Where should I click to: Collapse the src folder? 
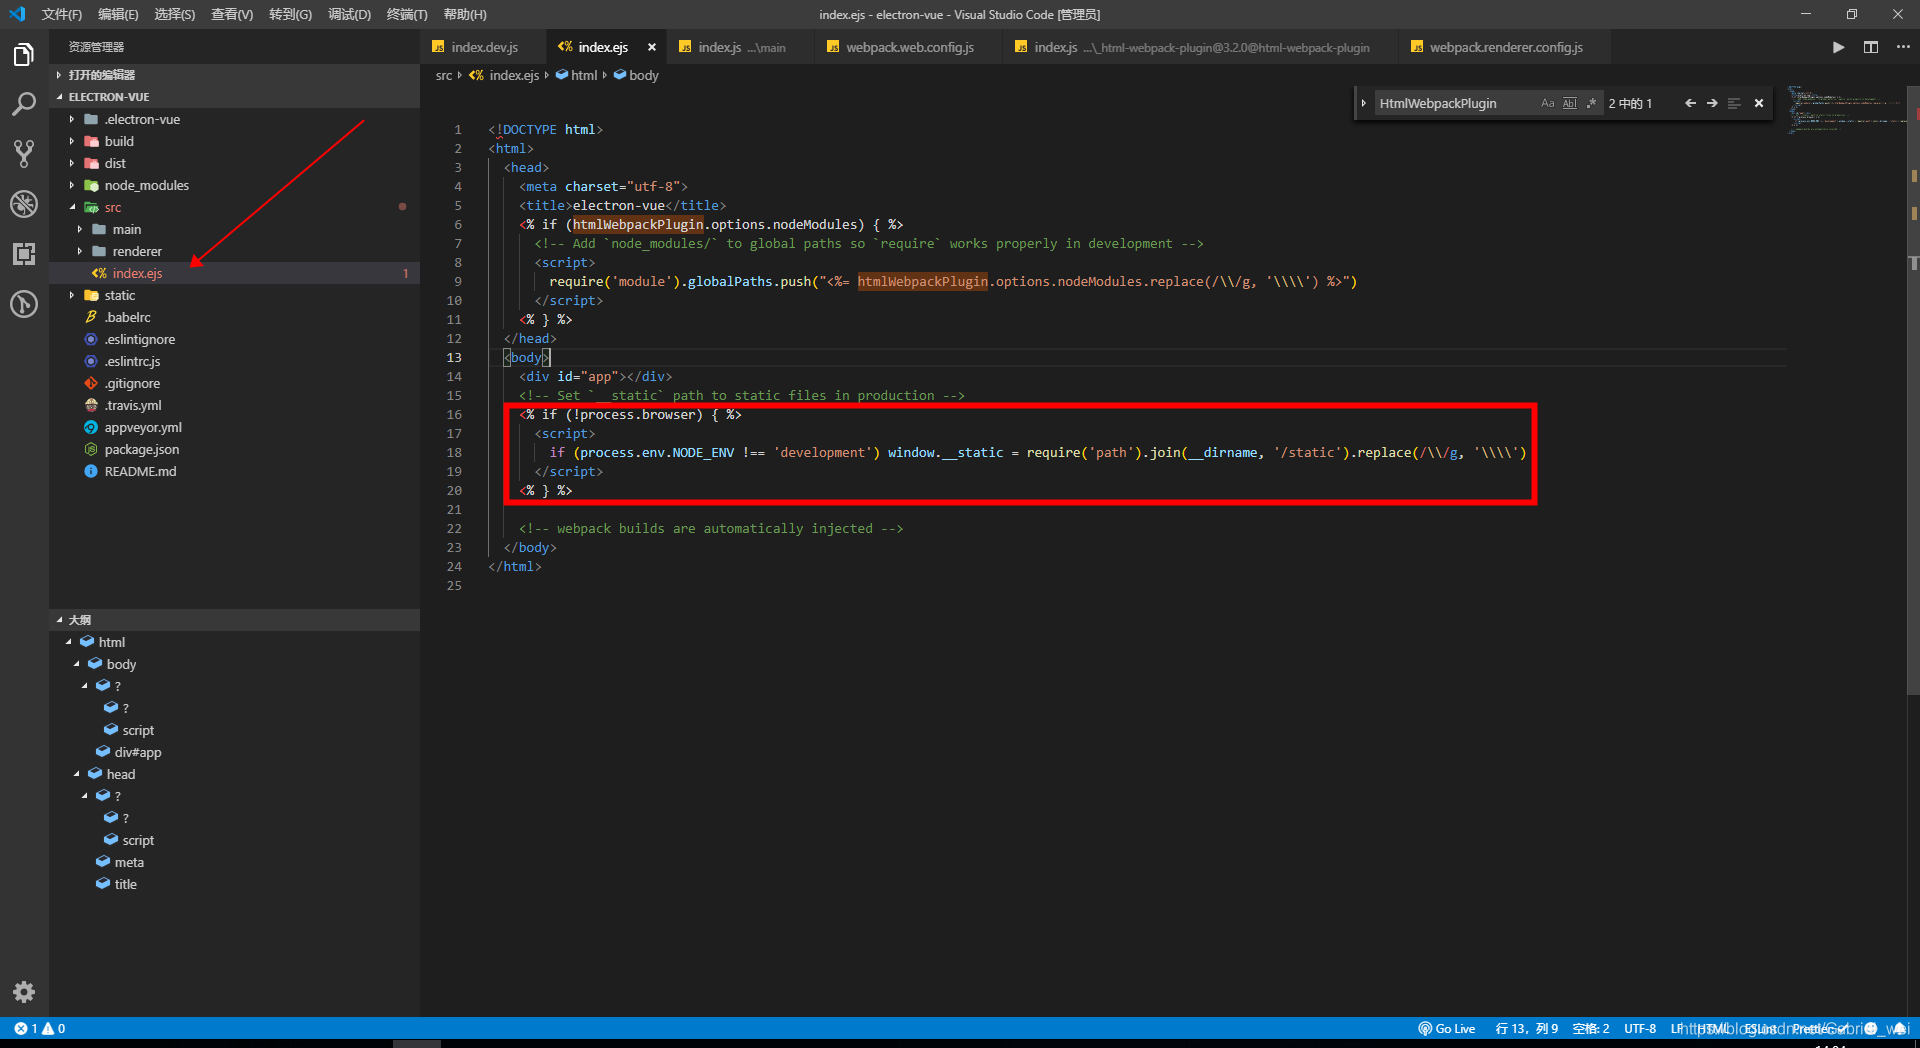(x=112, y=207)
